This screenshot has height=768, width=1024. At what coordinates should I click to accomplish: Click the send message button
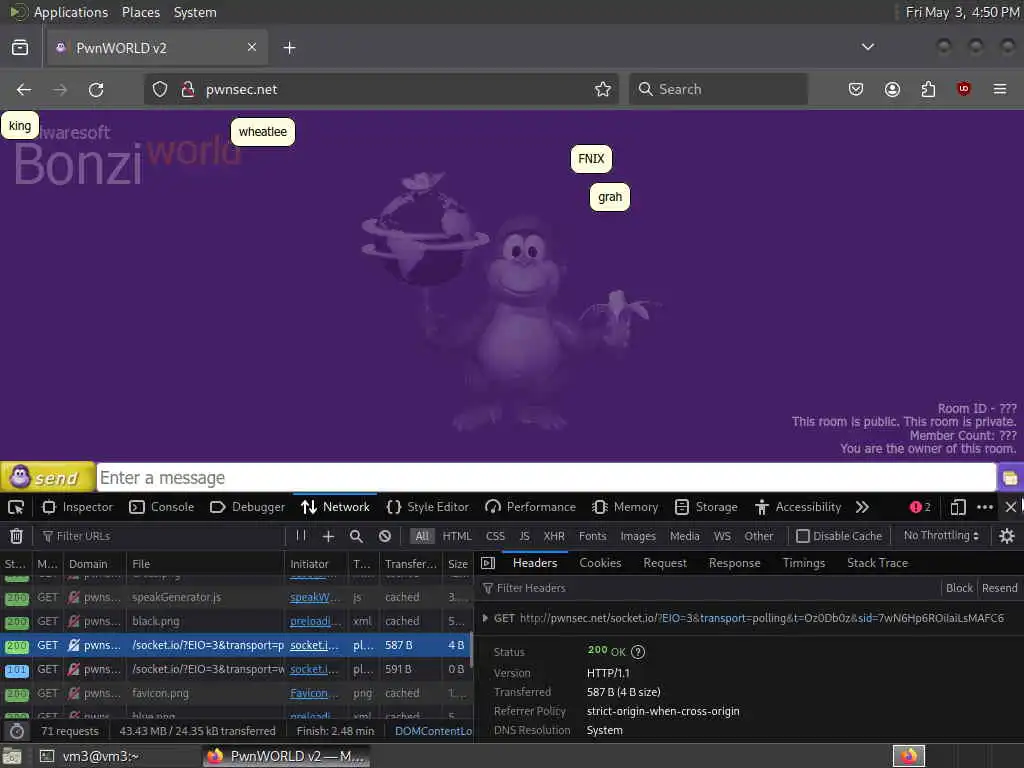[47, 477]
